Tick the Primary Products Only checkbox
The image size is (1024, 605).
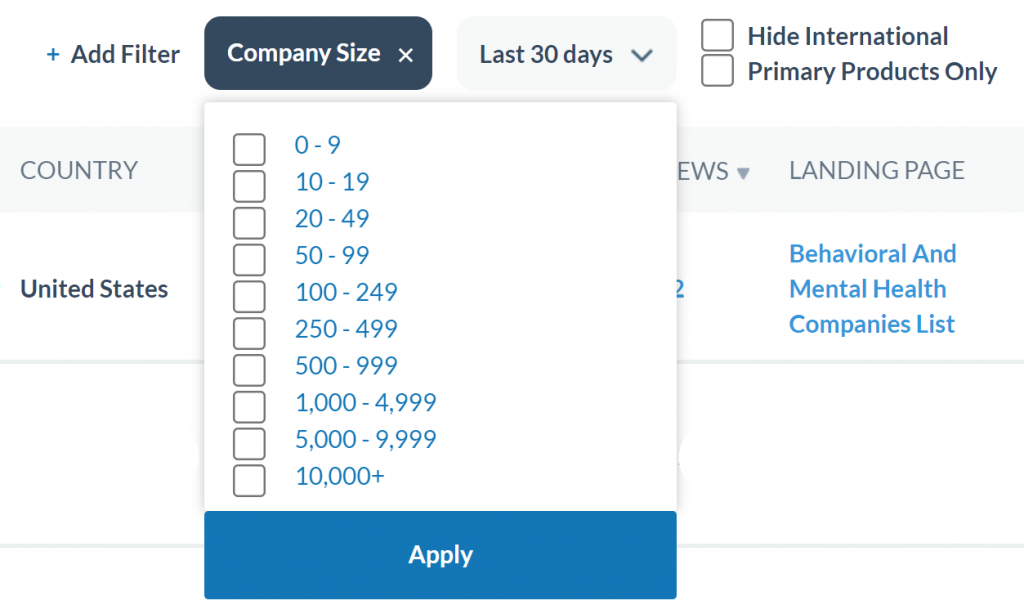tap(717, 71)
